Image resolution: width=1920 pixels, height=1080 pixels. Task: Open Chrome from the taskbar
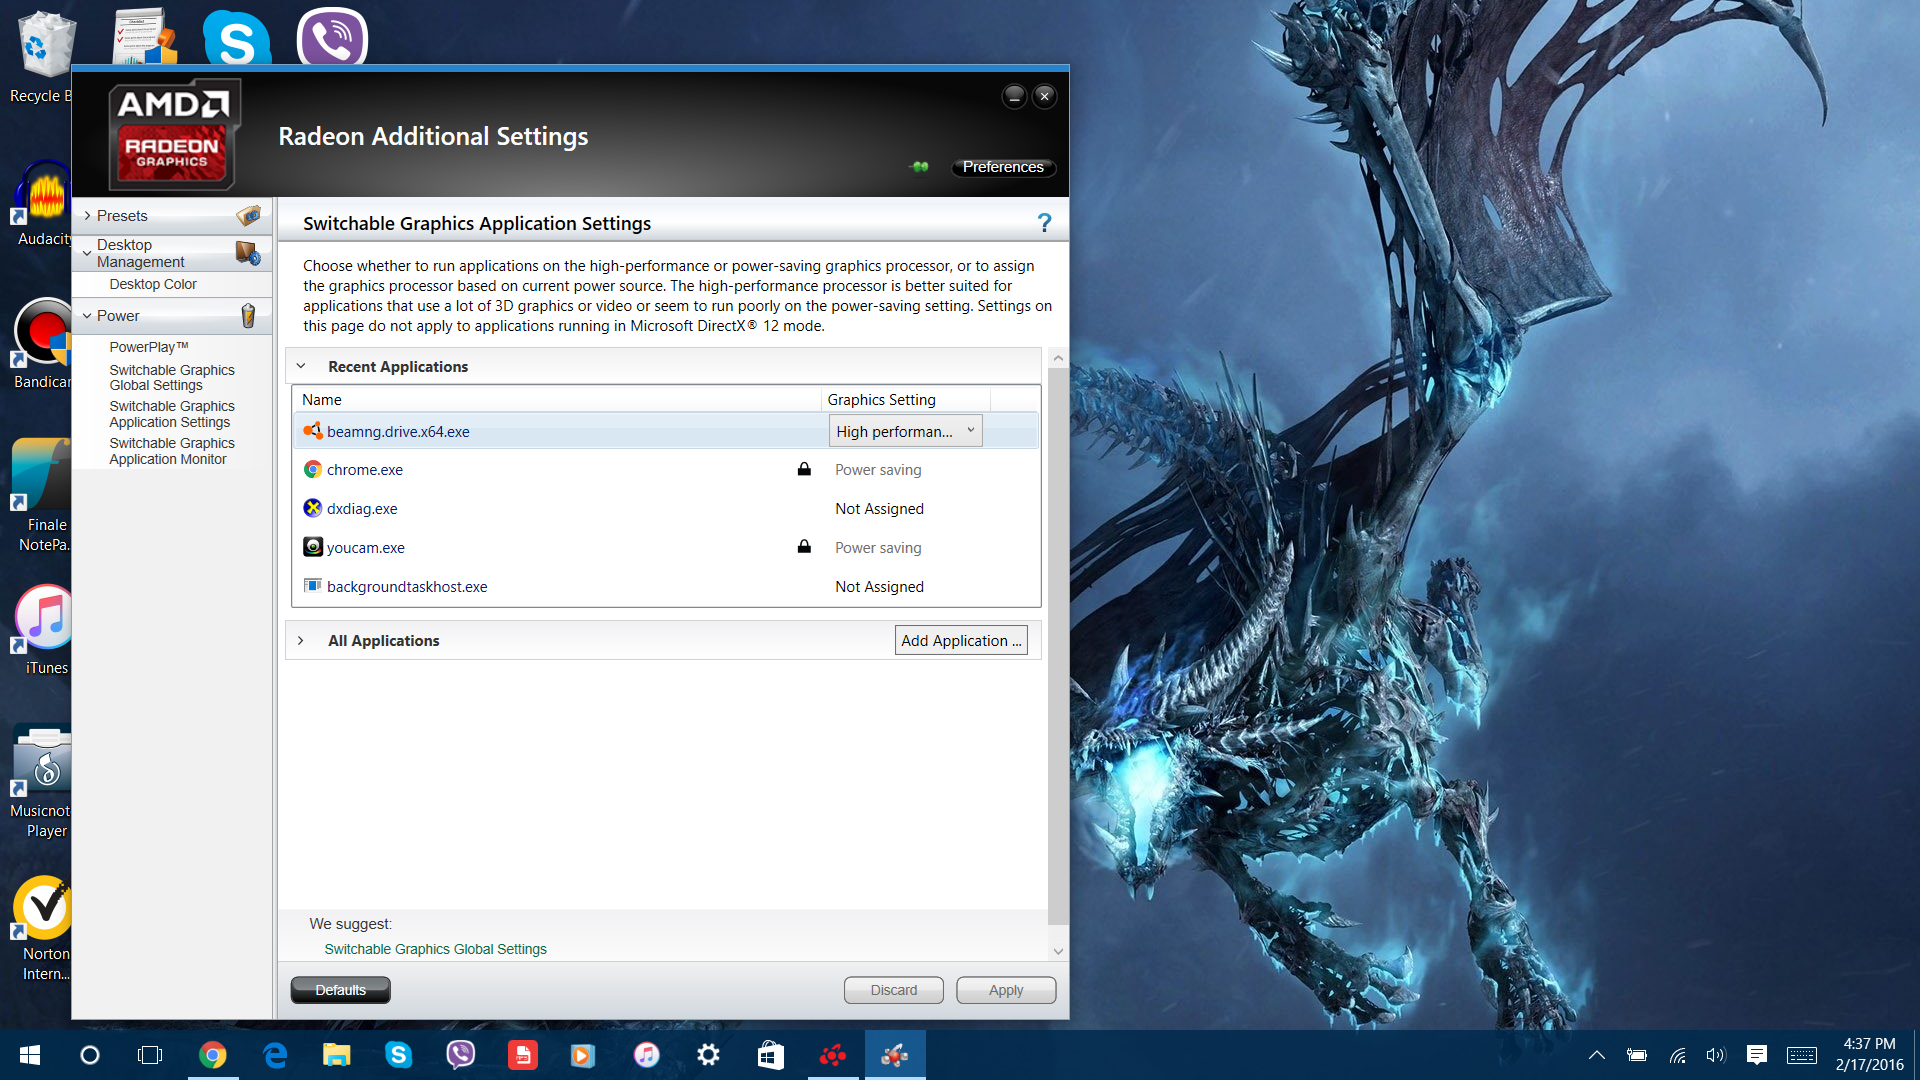(x=212, y=1055)
